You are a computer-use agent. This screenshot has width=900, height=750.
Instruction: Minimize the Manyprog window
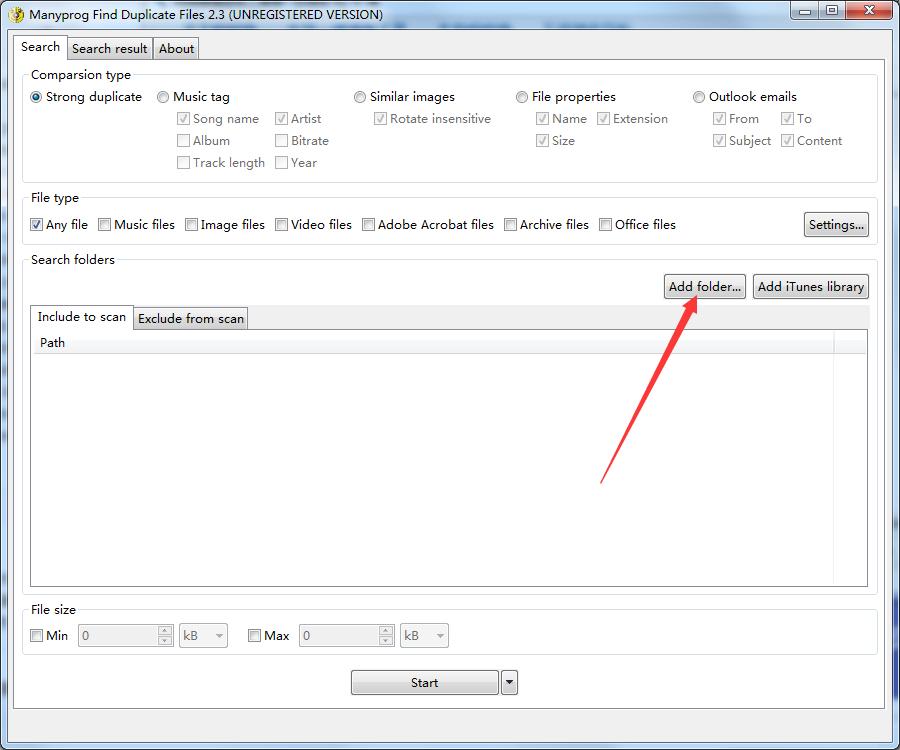[805, 10]
